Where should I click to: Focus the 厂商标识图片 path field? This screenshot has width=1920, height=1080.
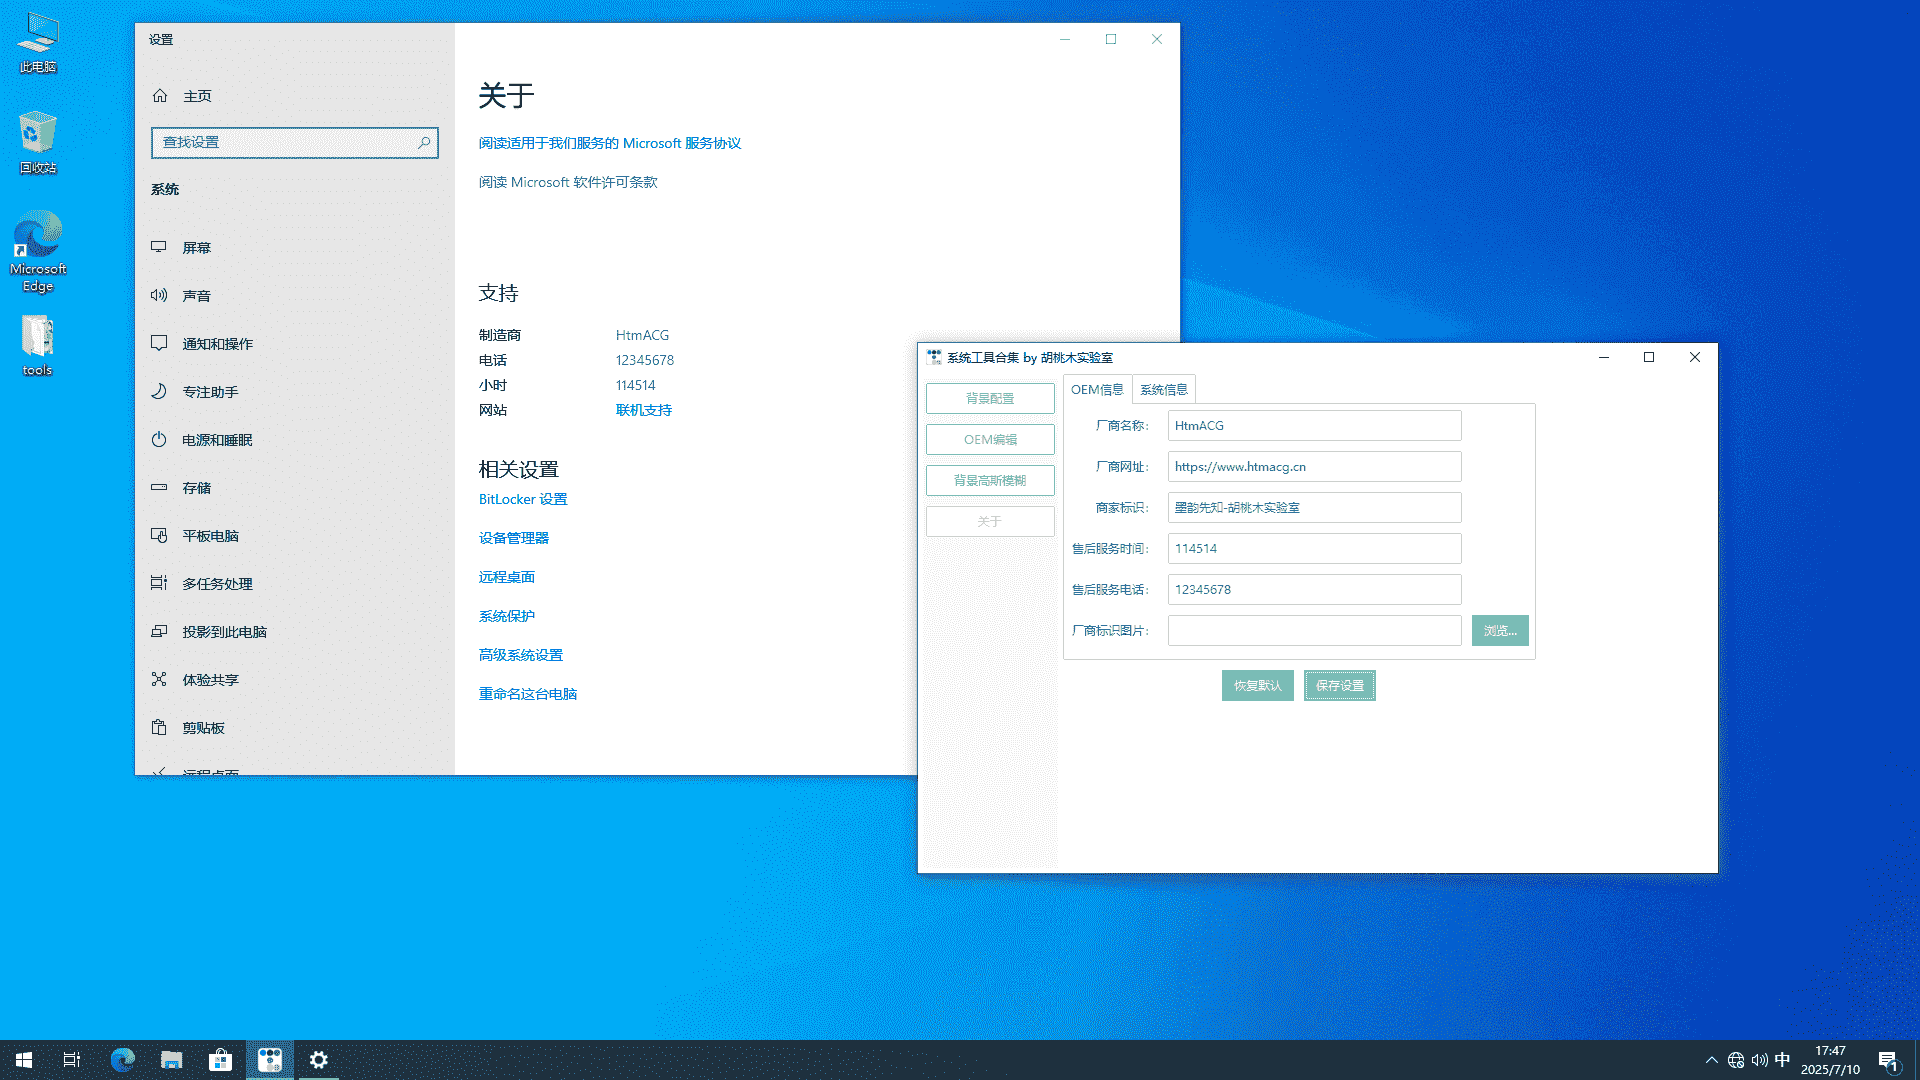pos(1314,630)
